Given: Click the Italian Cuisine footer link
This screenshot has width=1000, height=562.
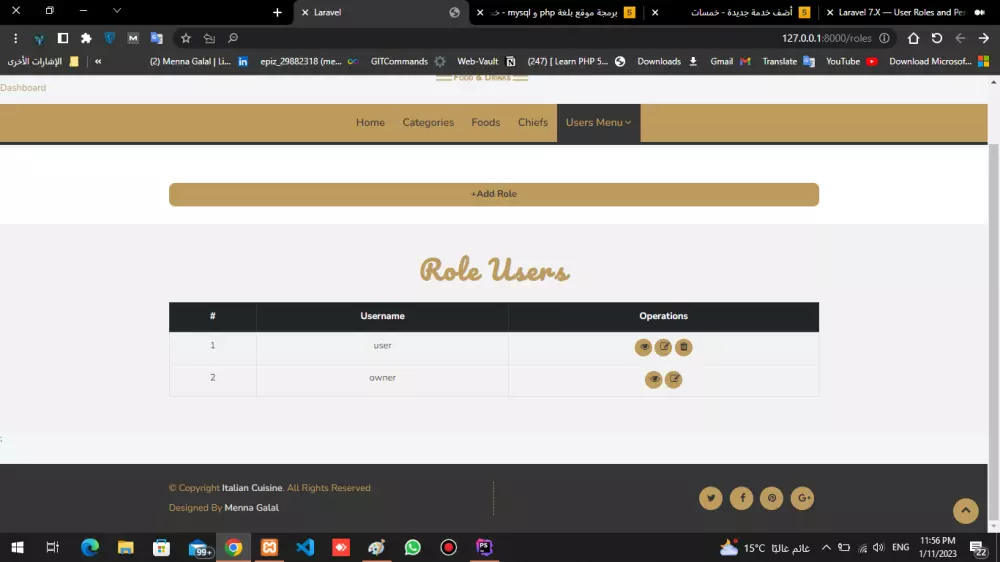Looking at the screenshot, I should point(252,488).
